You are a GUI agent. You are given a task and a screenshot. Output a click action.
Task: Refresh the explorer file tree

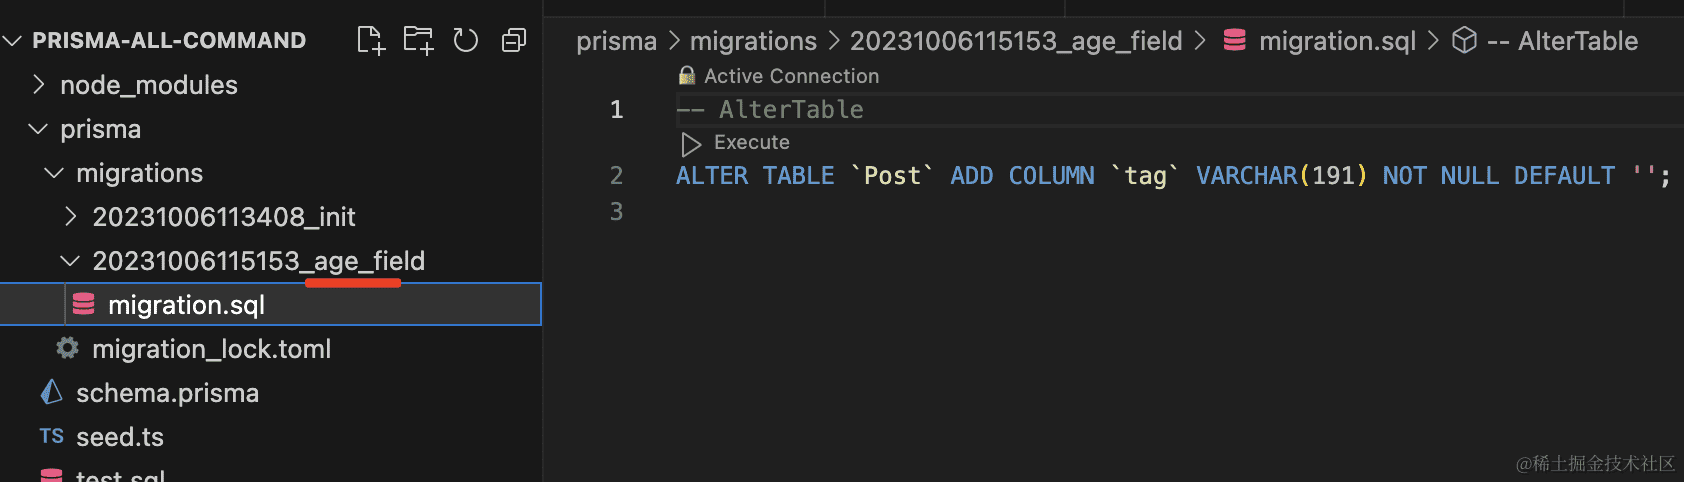[466, 40]
